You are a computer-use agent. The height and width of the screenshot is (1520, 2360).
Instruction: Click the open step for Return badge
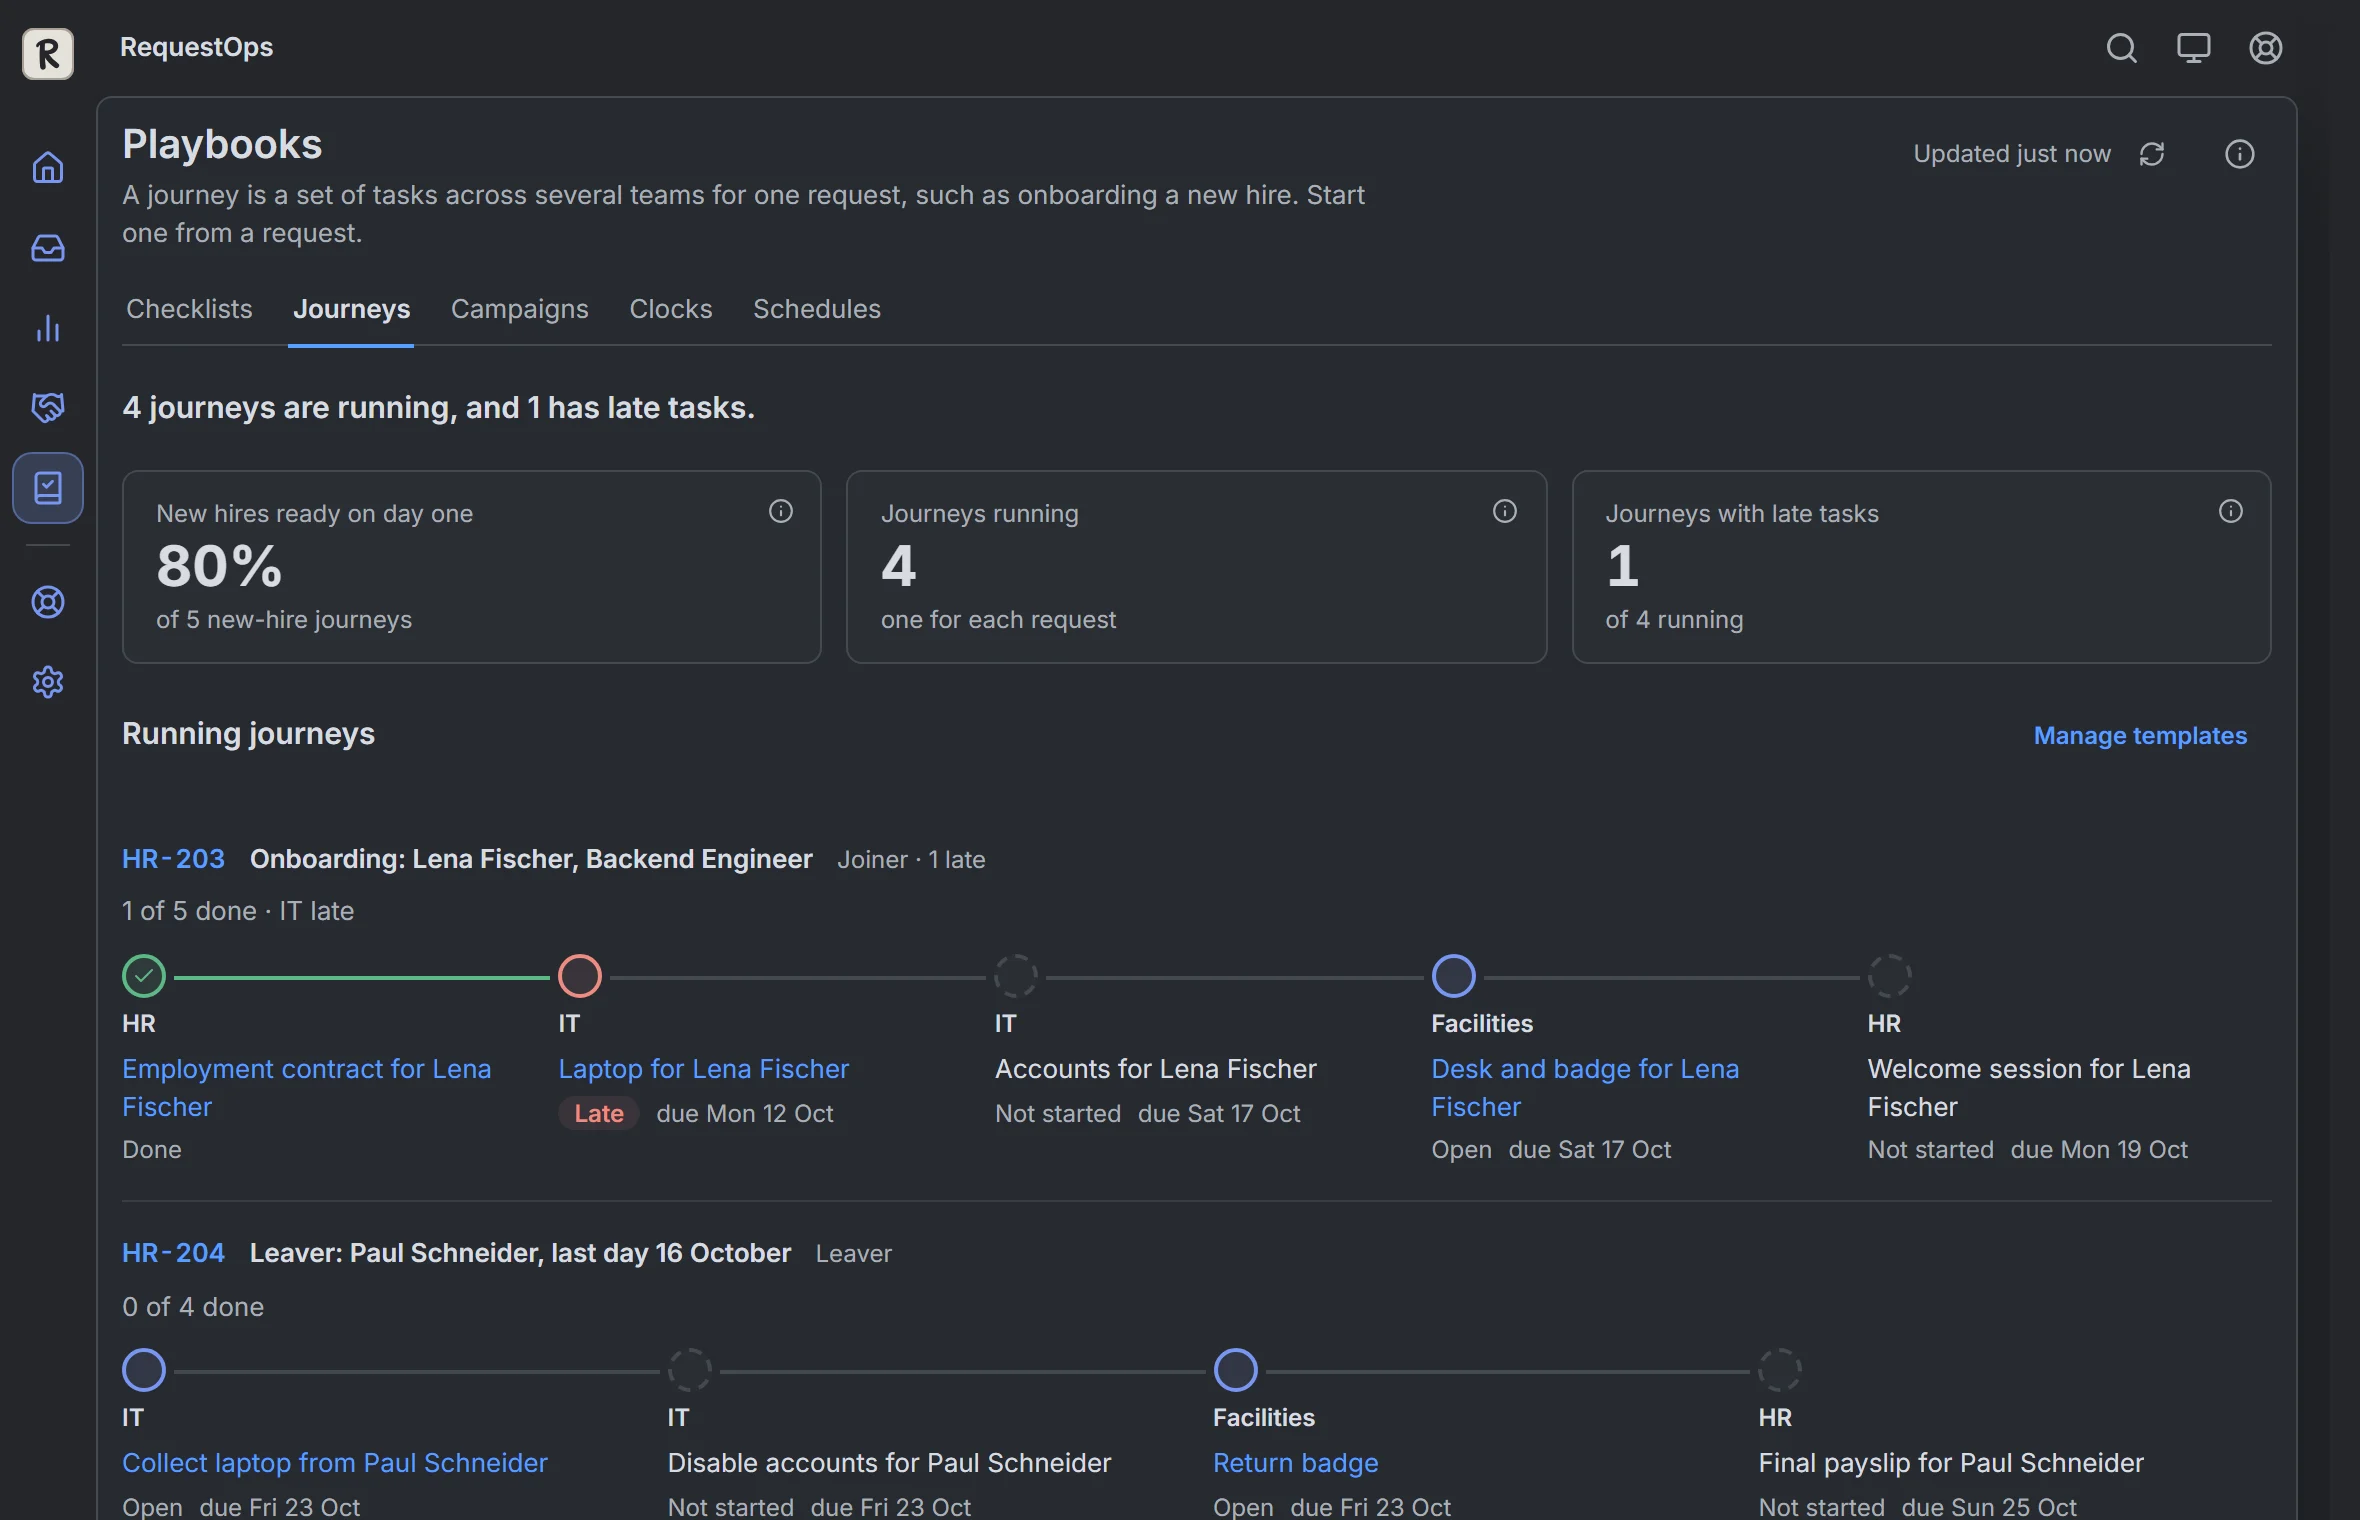(x=1235, y=1370)
